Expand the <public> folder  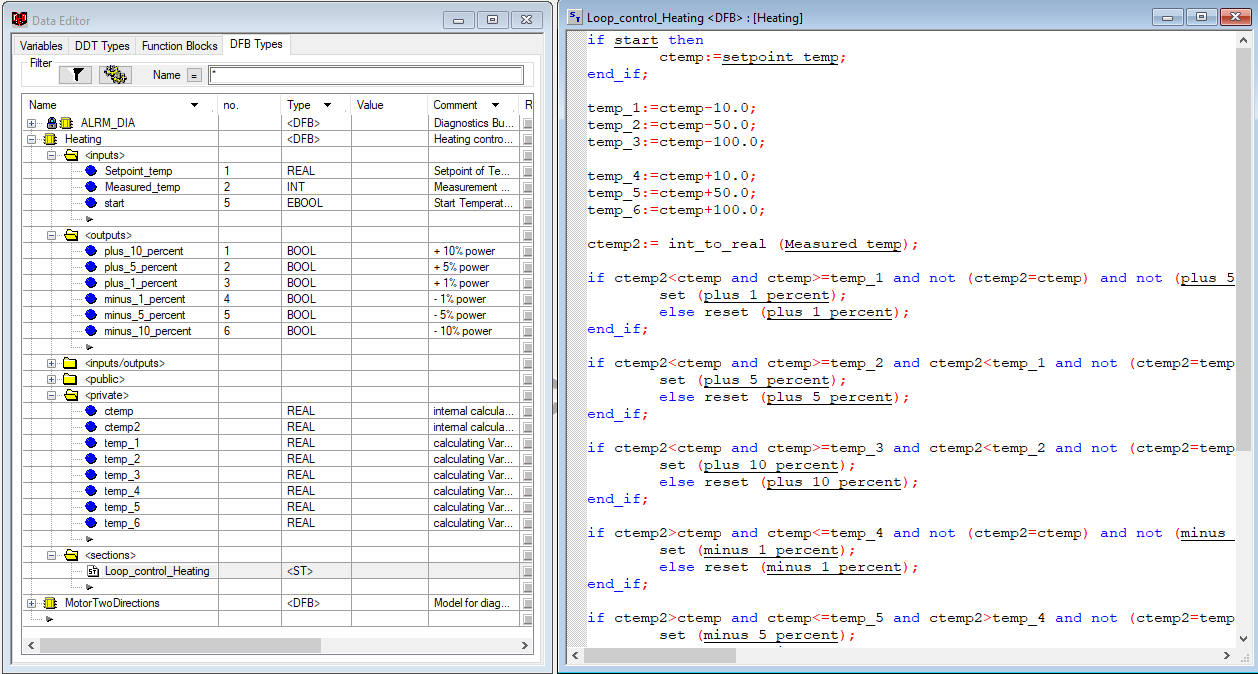52,379
